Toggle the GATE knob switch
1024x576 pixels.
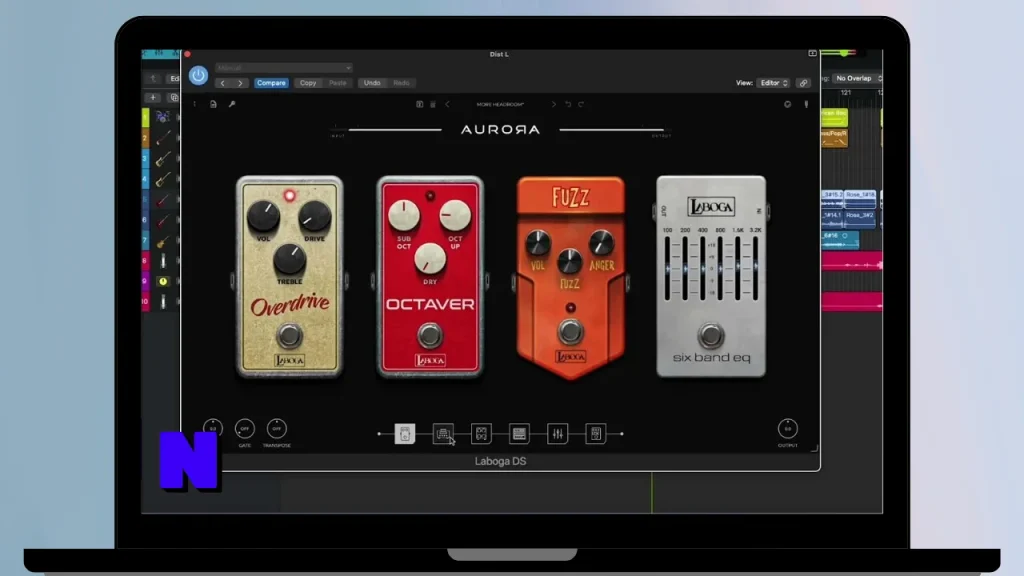click(244, 429)
